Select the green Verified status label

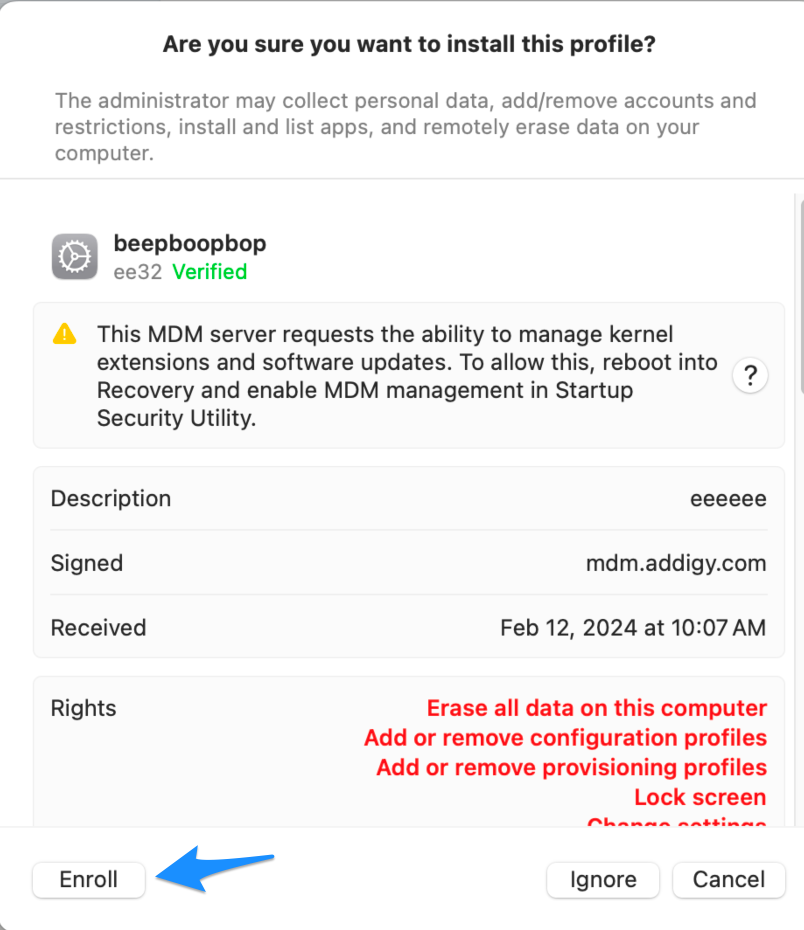pyautogui.click(x=209, y=272)
